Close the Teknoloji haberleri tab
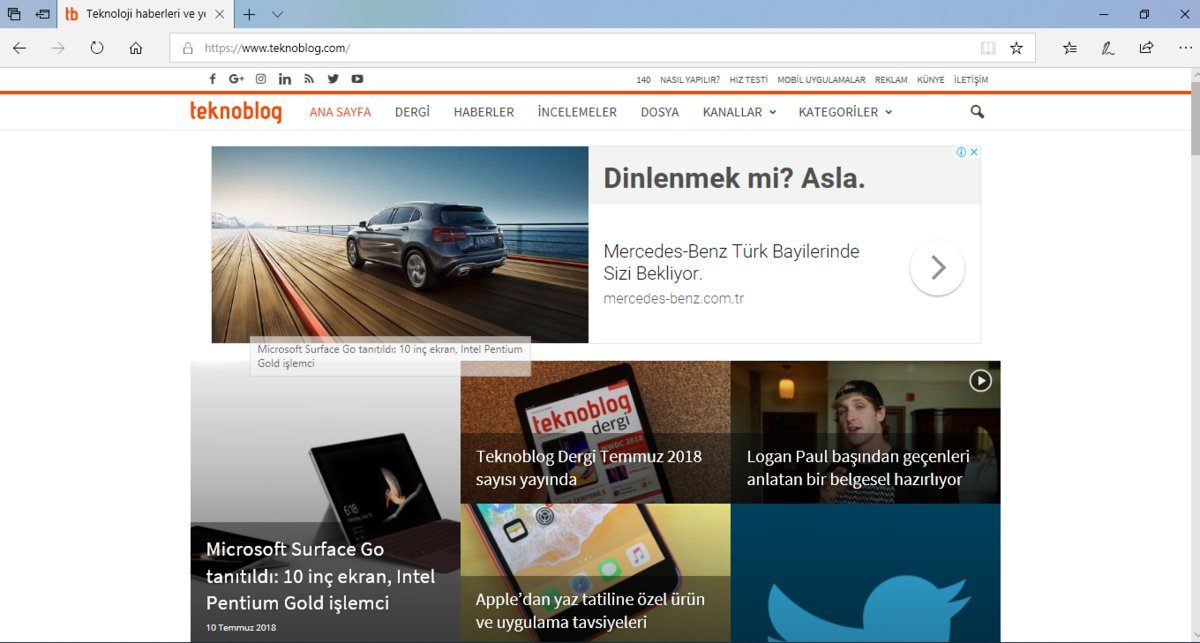 click(x=219, y=15)
